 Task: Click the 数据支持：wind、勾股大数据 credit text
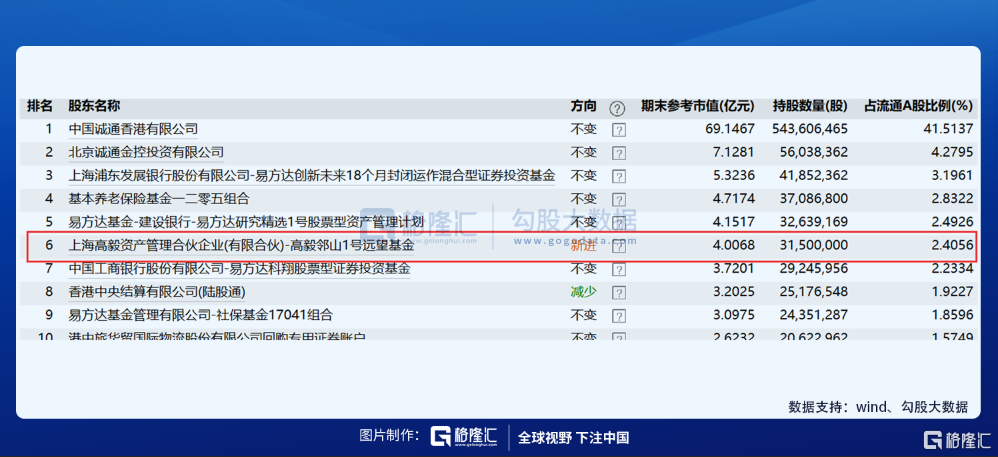[x=878, y=407]
